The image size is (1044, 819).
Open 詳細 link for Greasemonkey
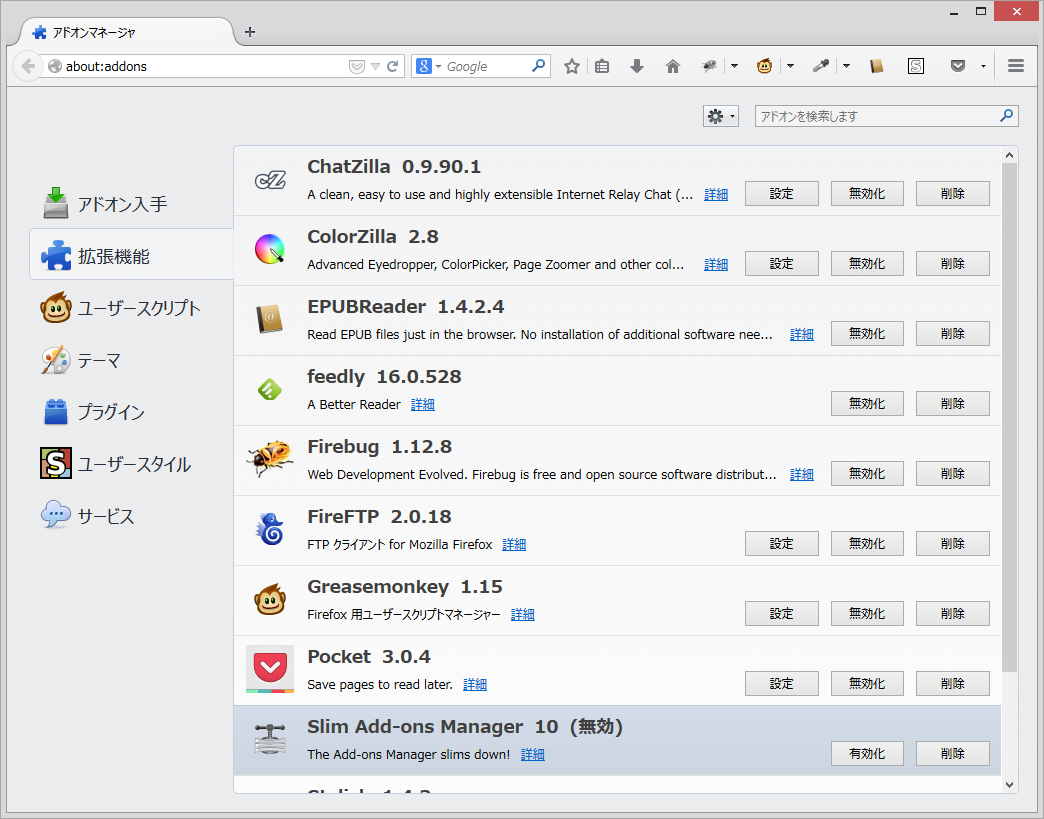pyautogui.click(x=523, y=615)
